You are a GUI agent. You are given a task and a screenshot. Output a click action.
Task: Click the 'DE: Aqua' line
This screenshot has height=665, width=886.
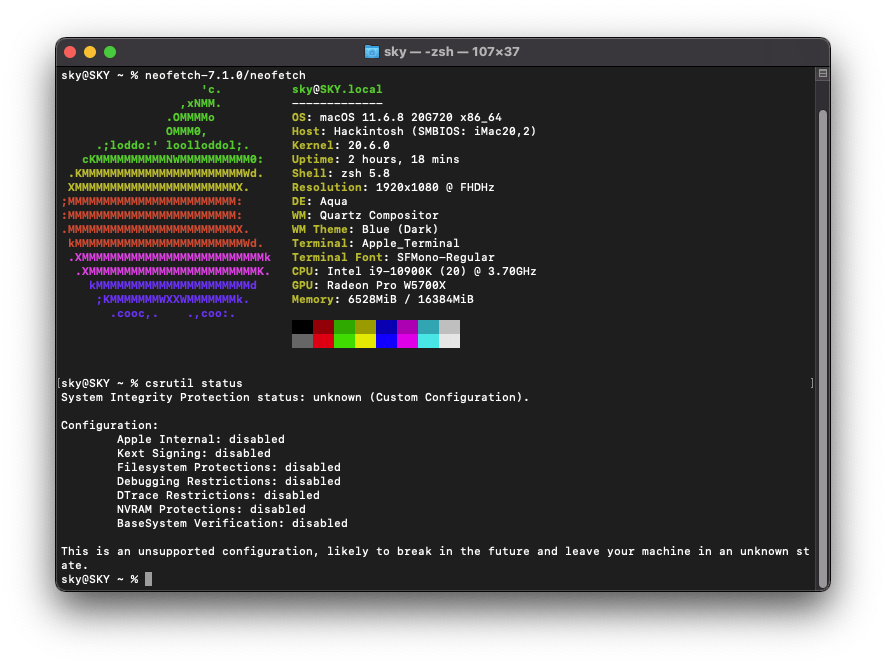(x=320, y=201)
